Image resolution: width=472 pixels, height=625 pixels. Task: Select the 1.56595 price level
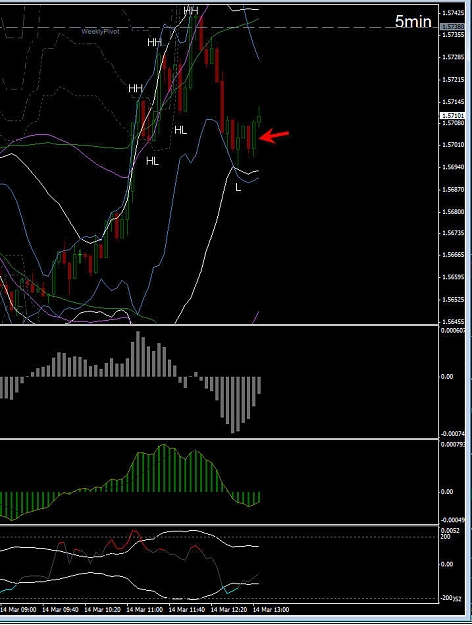coord(453,277)
